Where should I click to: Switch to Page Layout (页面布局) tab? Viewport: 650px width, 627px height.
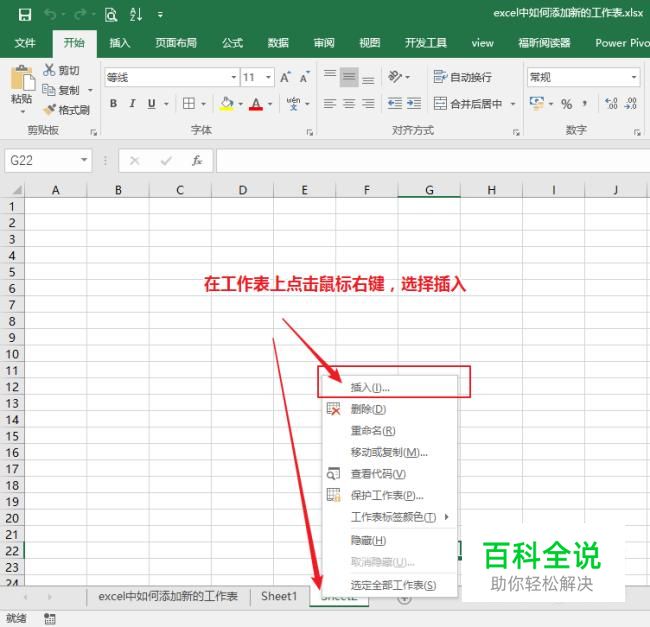coord(176,43)
